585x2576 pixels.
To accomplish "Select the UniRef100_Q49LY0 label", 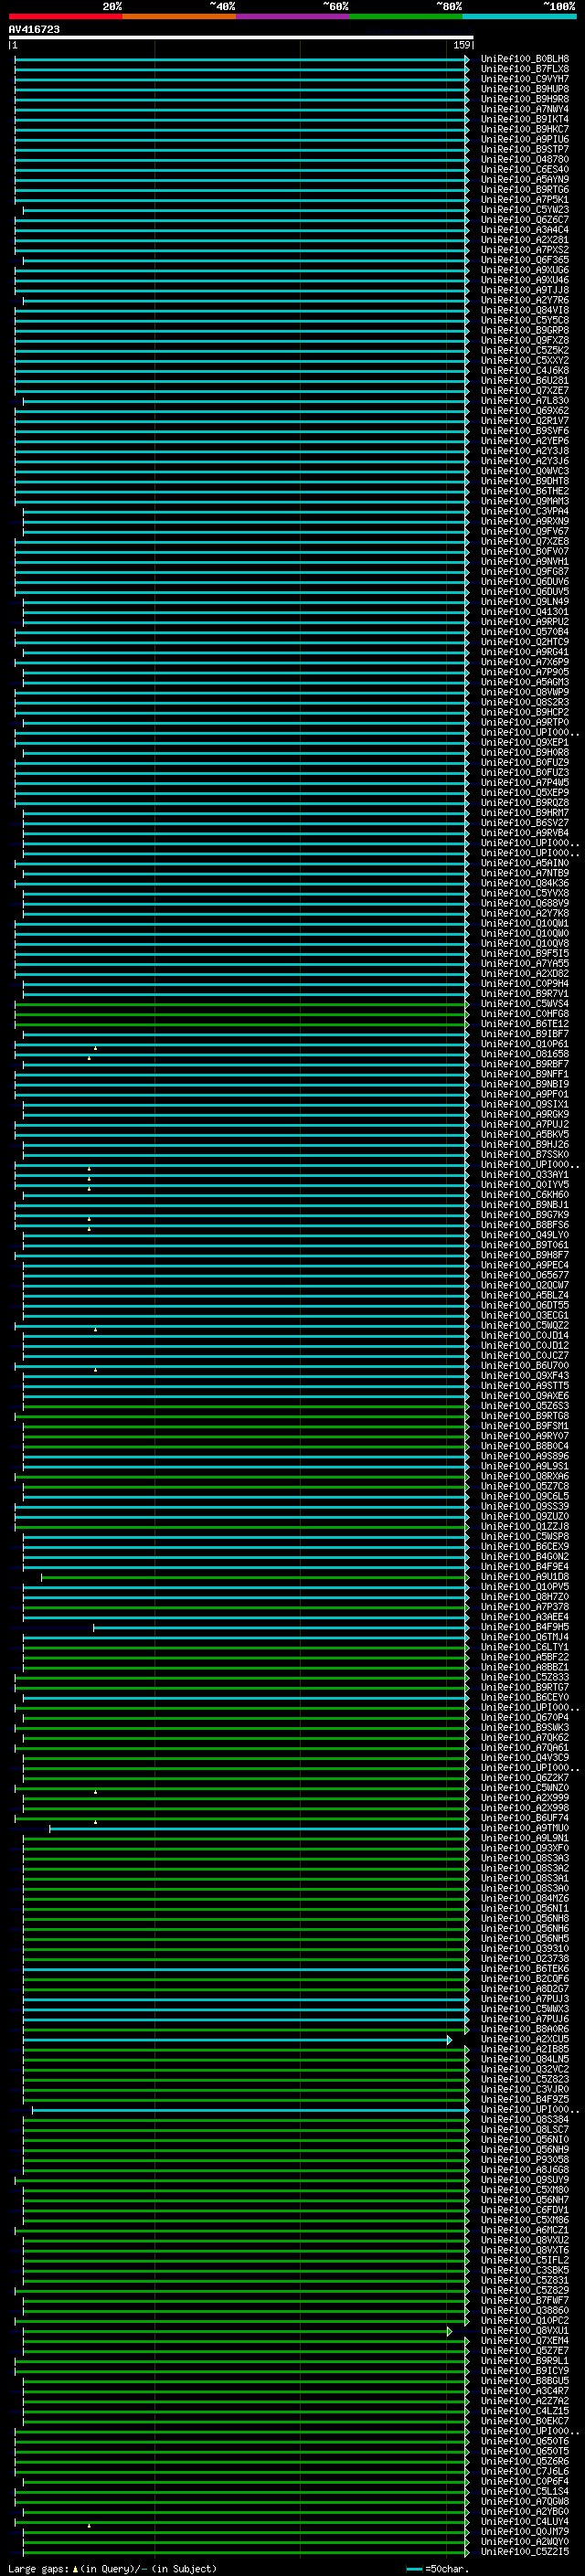I will [525, 1234].
